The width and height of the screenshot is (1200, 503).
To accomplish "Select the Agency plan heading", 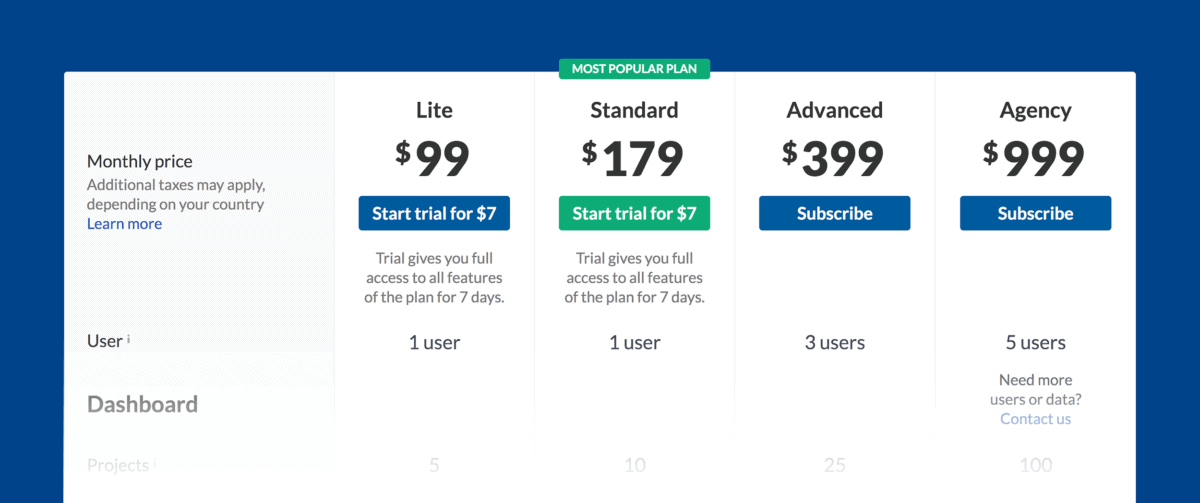I will pos(1035,111).
